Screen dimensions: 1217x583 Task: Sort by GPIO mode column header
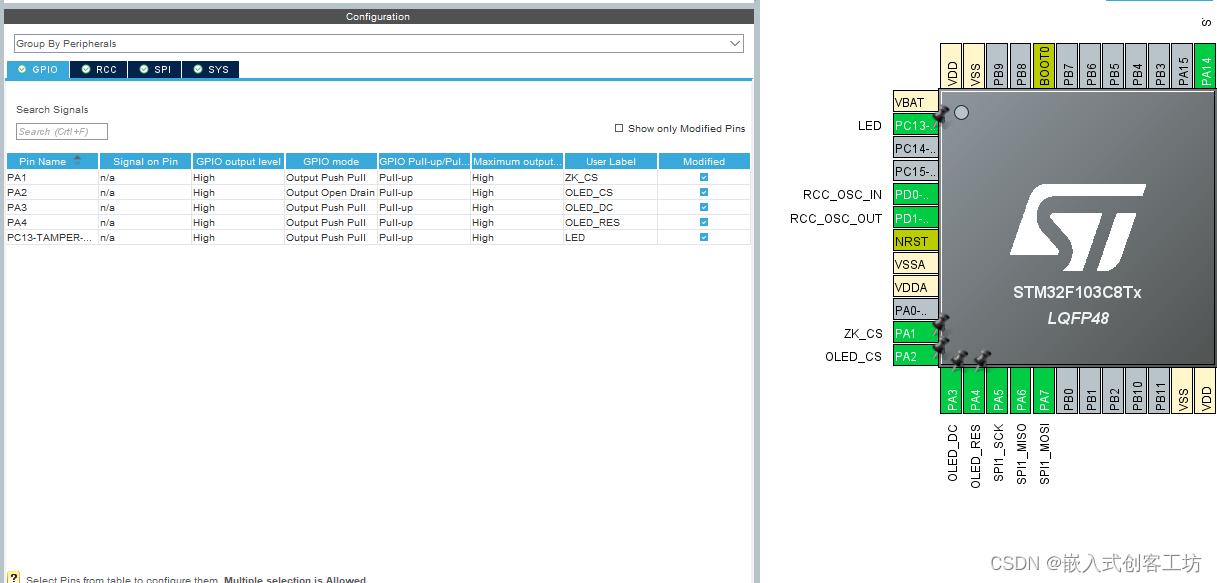pyautogui.click(x=331, y=161)
